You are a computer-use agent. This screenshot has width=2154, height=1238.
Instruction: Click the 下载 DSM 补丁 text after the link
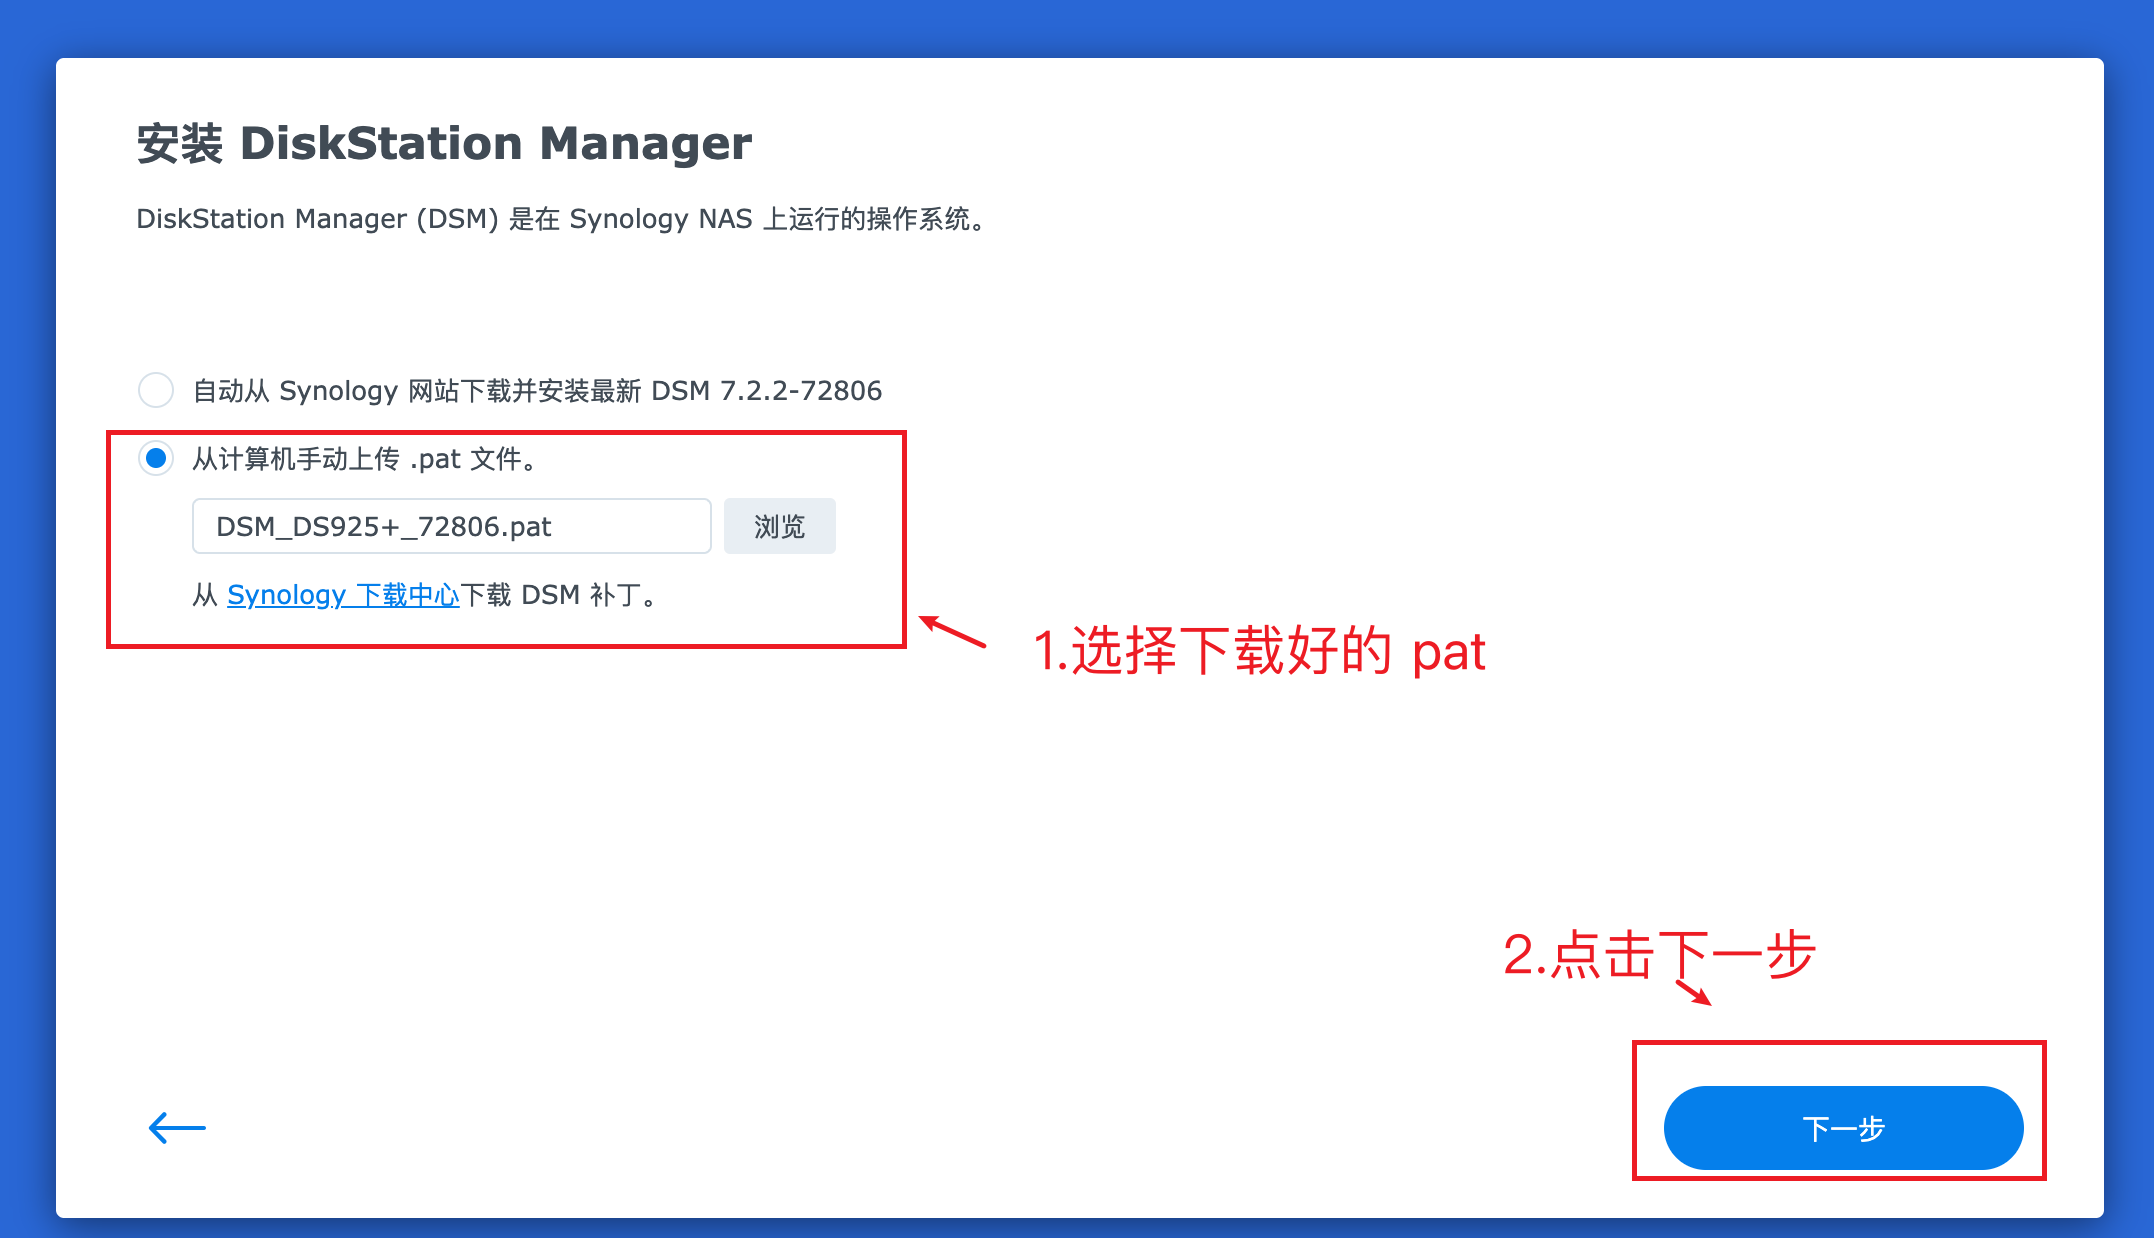(x=559, y=595)
